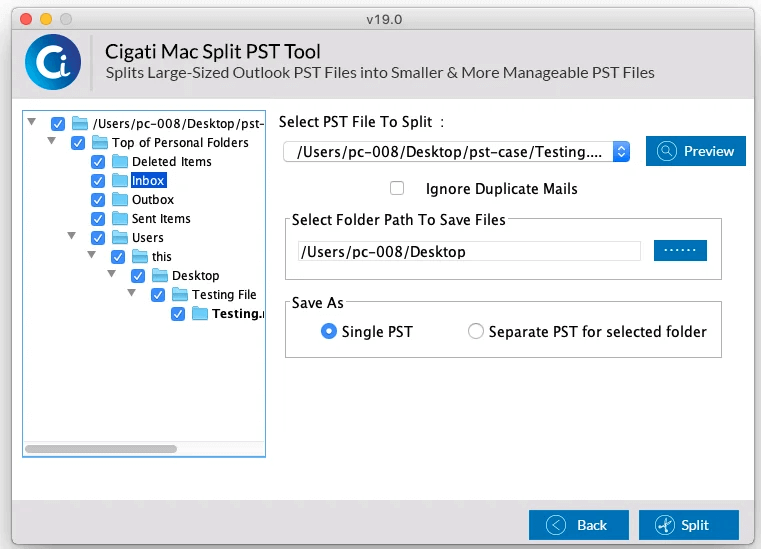This screenshot has height=549, width=761.
Task: Select the Testing File tree label
Action: [224, 295]
